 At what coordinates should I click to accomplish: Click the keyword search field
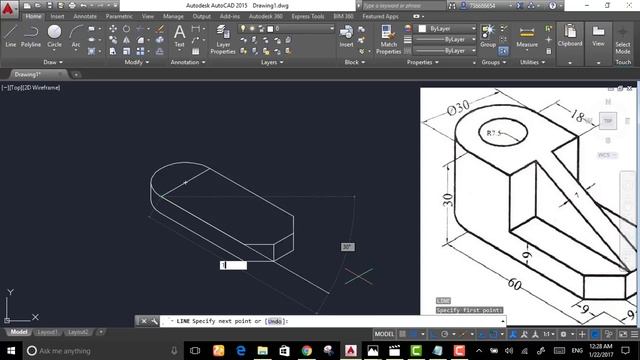pyautogui.click(x=403, y=6)
